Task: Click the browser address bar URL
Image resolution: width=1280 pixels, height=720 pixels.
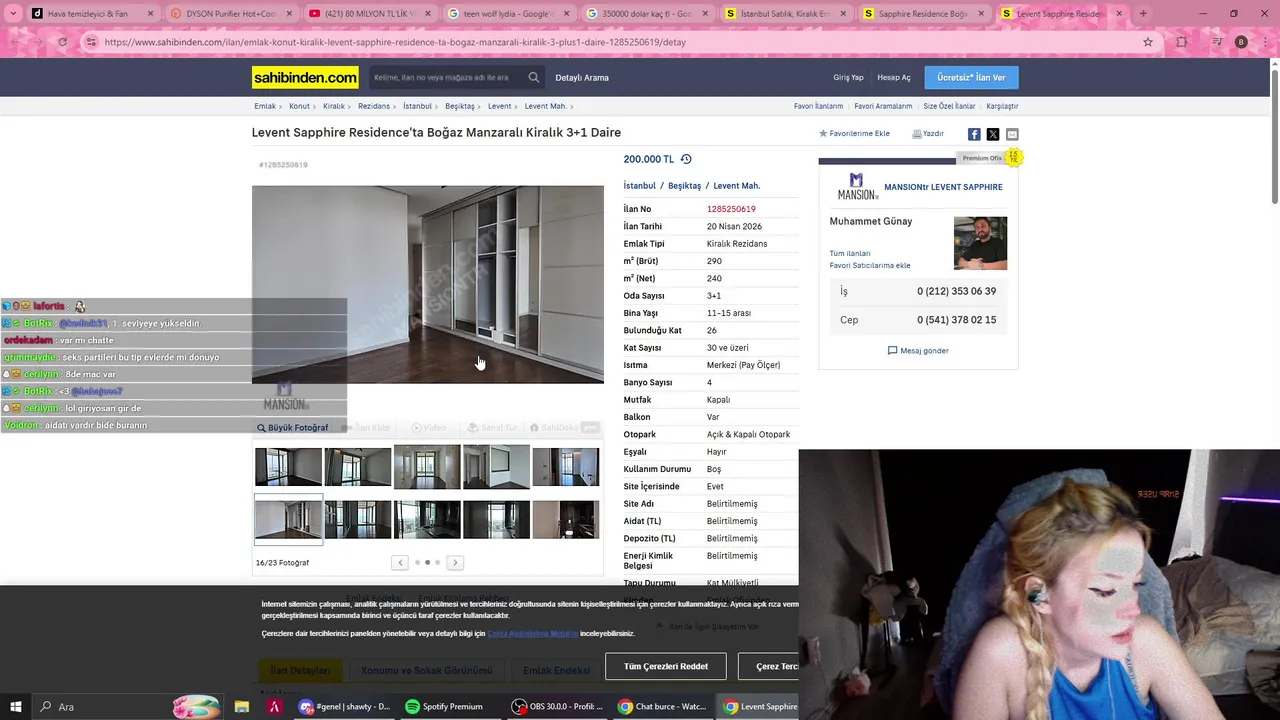Action: point(395,42)
